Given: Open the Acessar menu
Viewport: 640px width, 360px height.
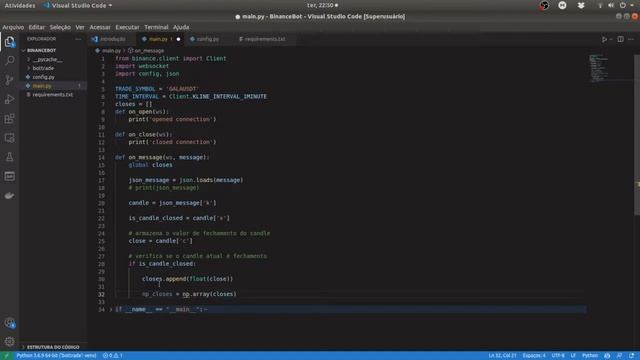Looking at the screenshot, I should [100, 27].
